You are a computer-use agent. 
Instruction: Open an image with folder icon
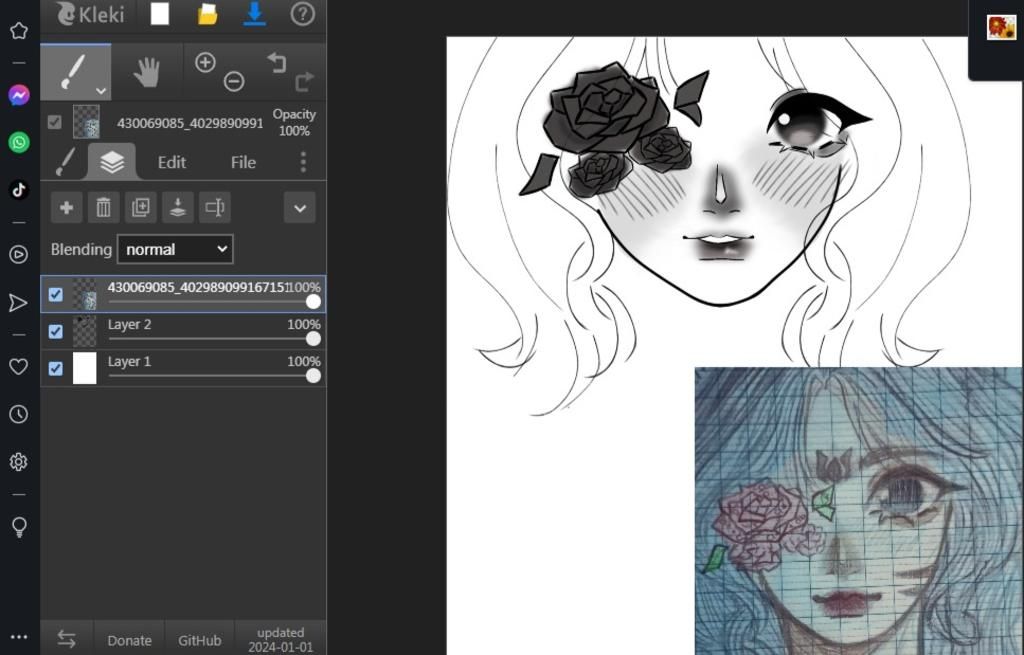(207, 14)
